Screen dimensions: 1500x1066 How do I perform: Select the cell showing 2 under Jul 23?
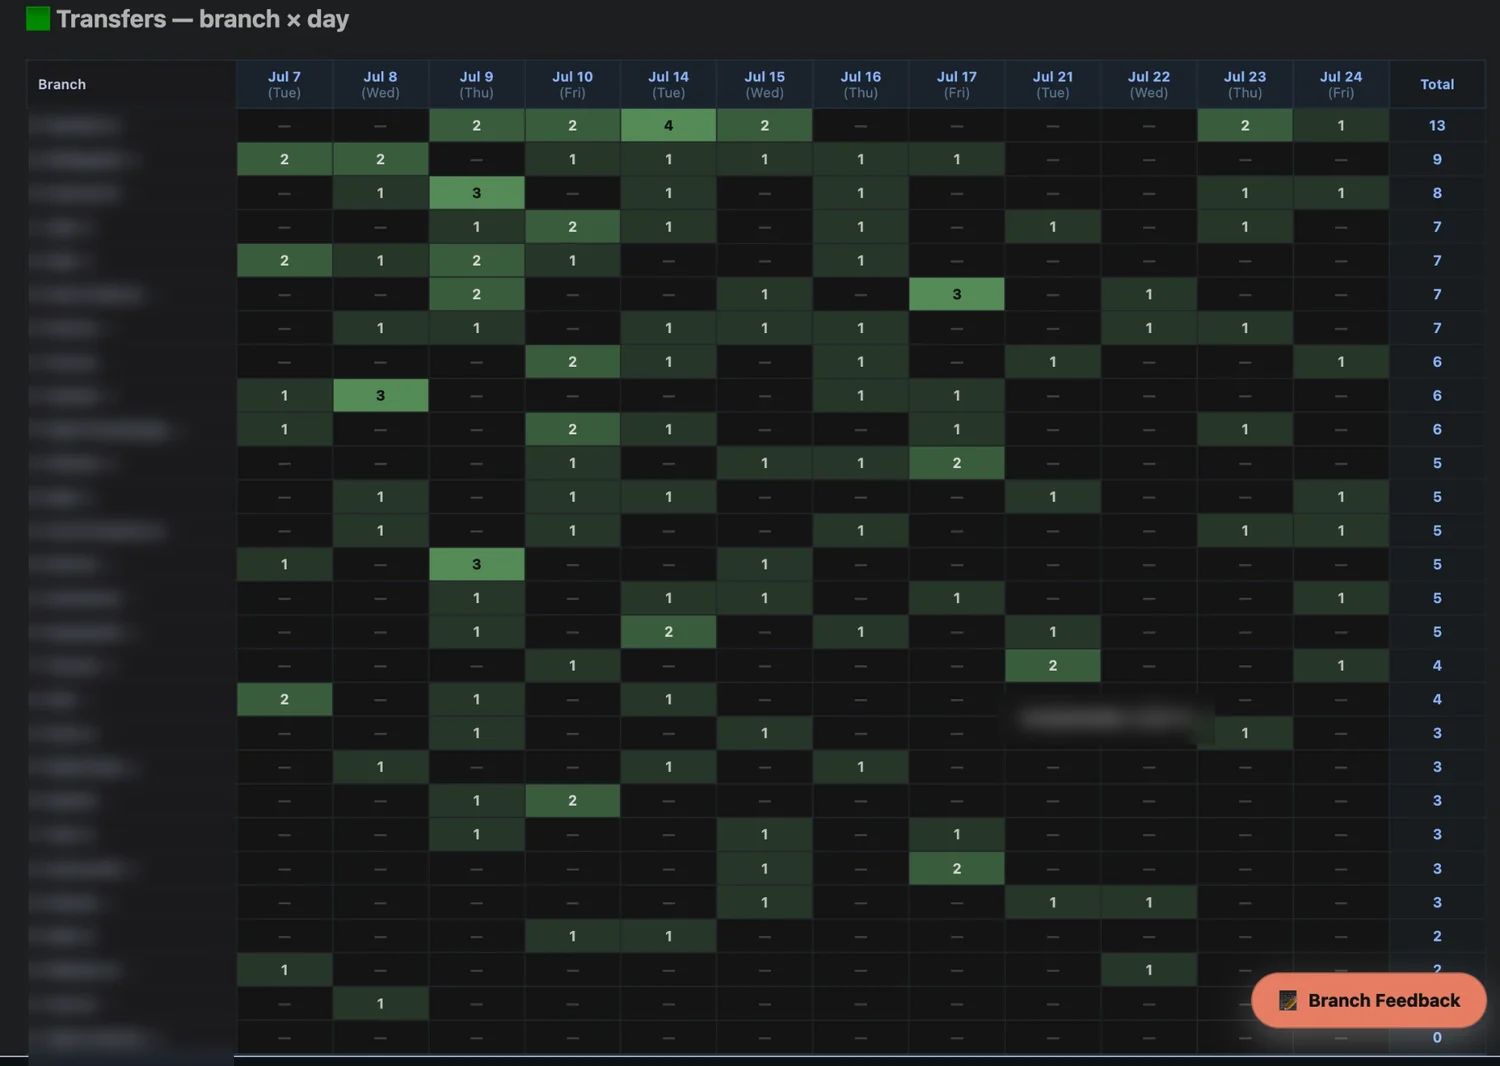tap(1244, 125)
